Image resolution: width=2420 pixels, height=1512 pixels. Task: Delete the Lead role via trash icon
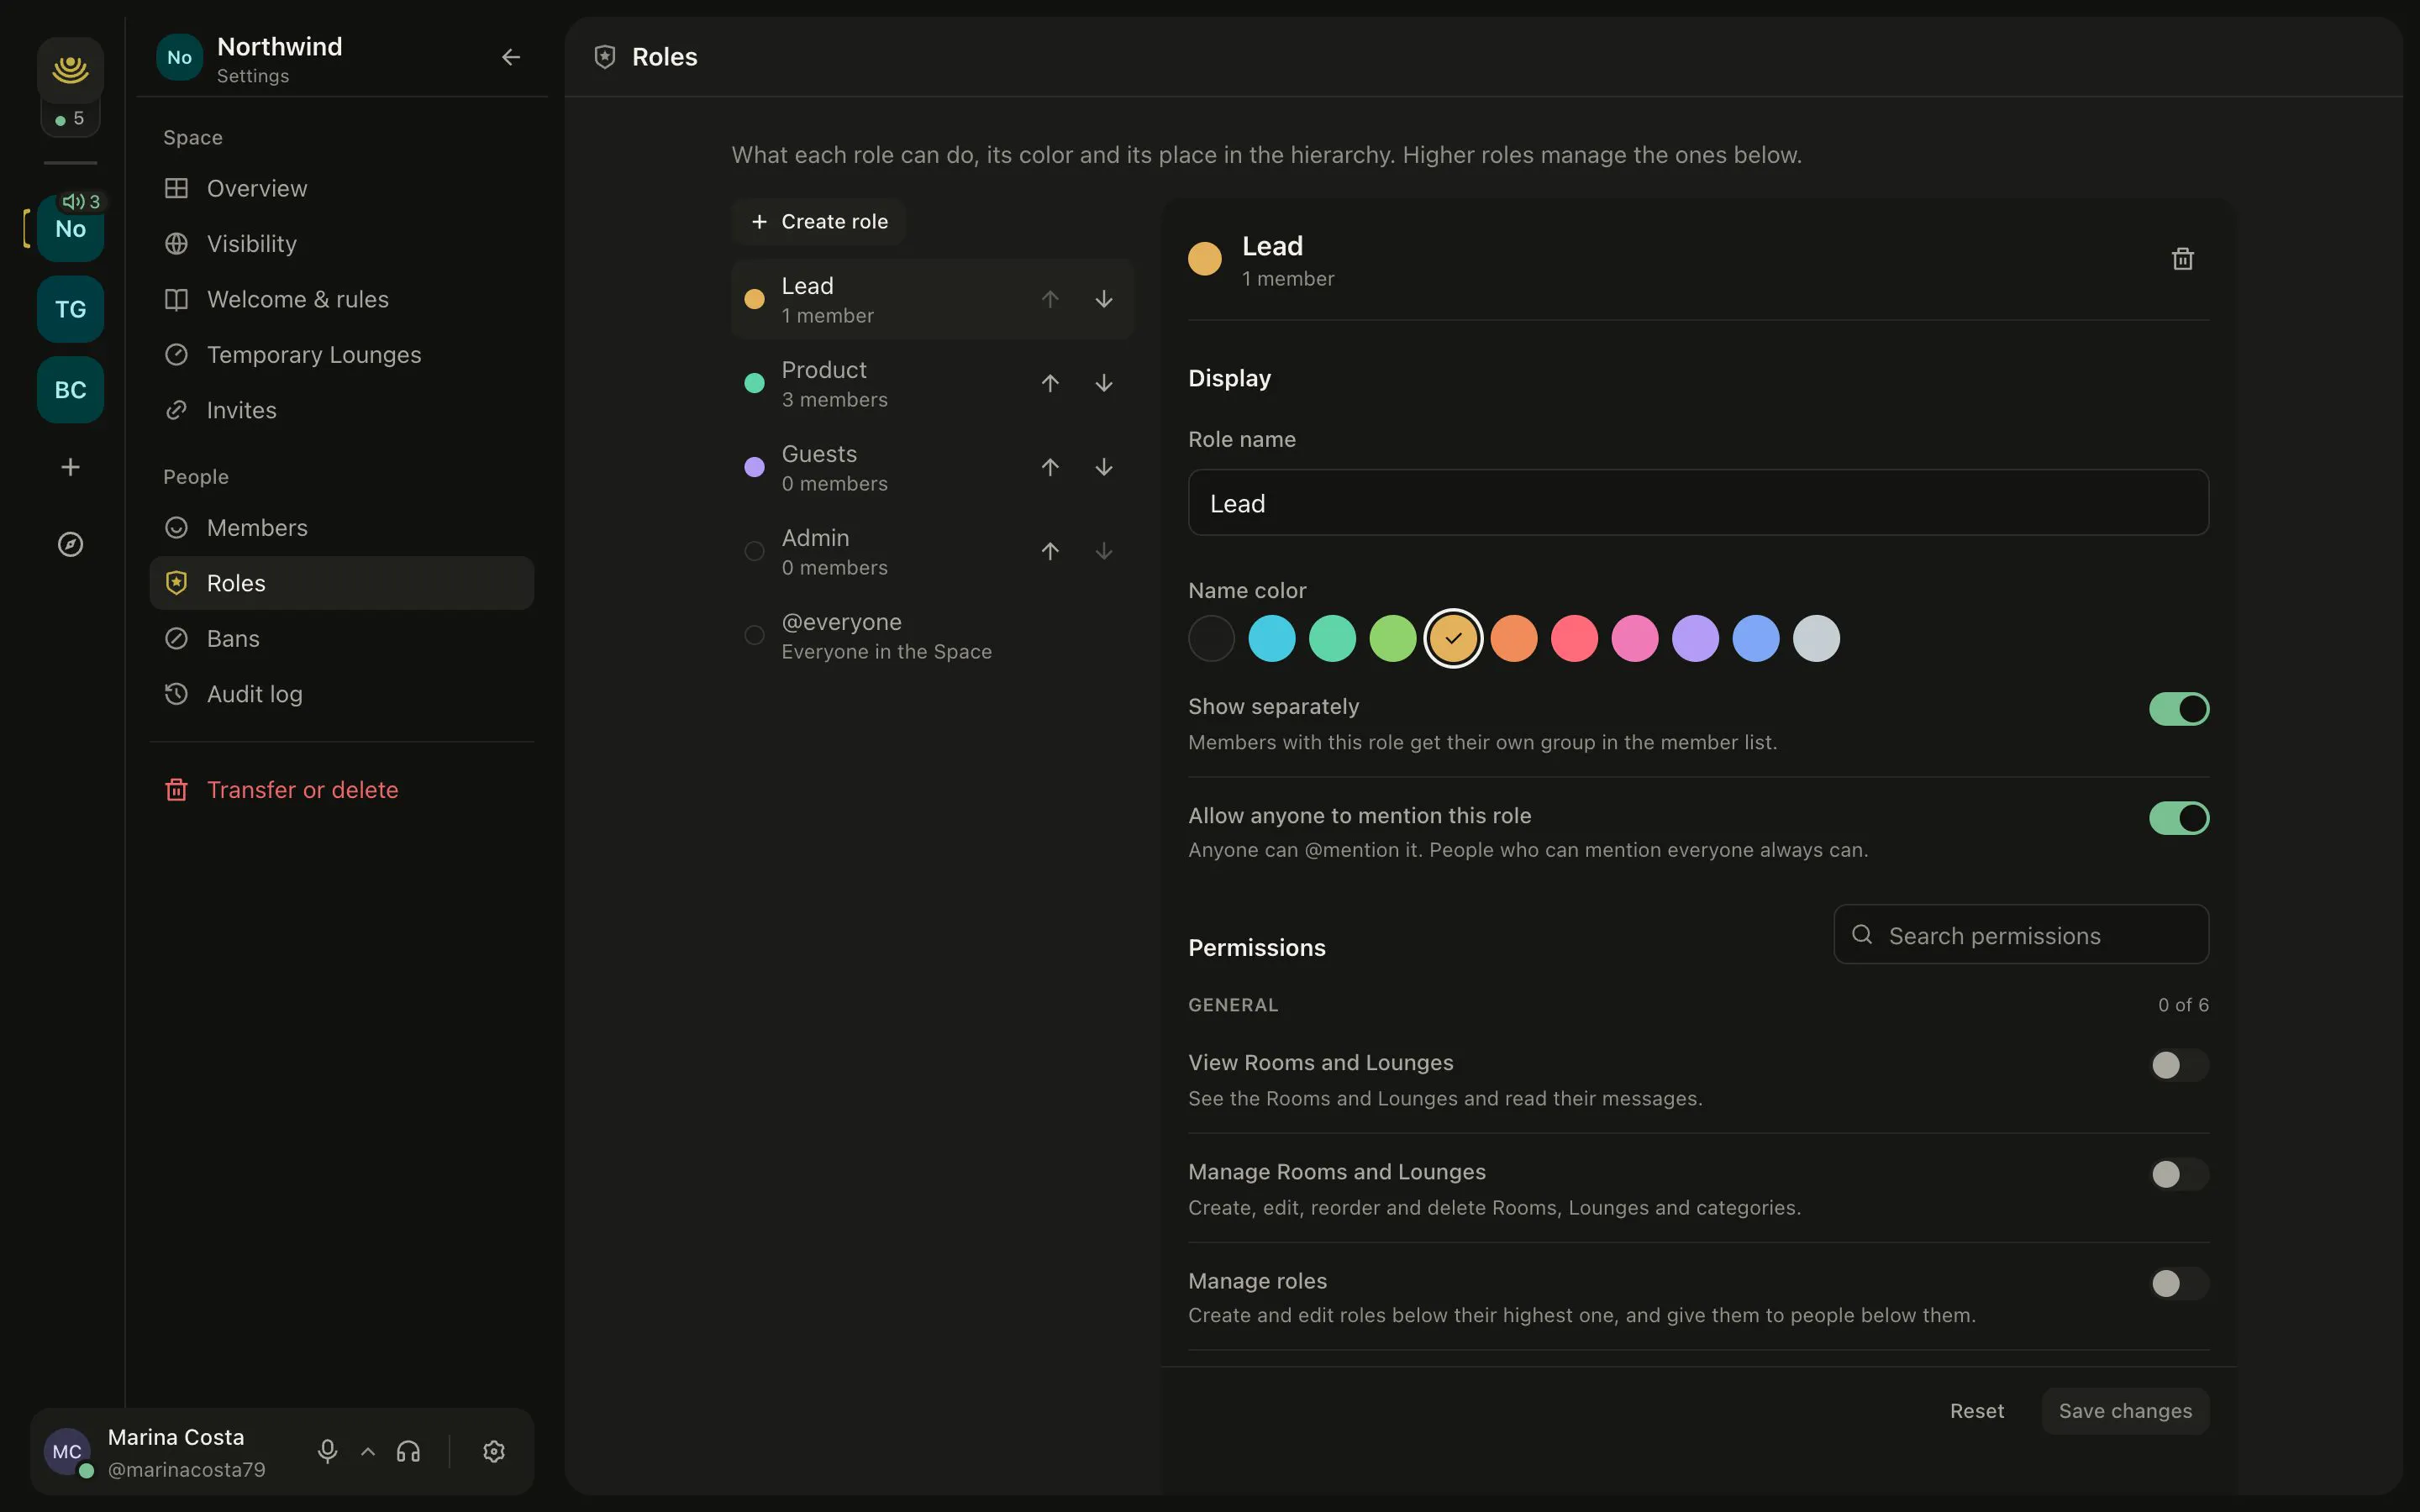2182,259
